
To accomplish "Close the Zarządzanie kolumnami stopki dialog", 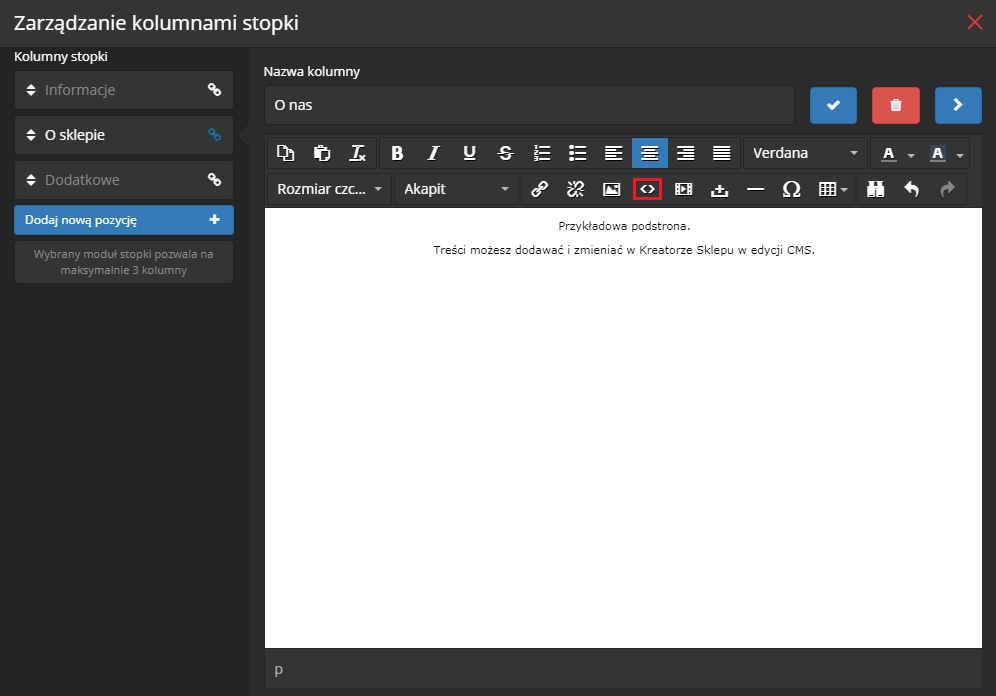I will pos(975,22).
